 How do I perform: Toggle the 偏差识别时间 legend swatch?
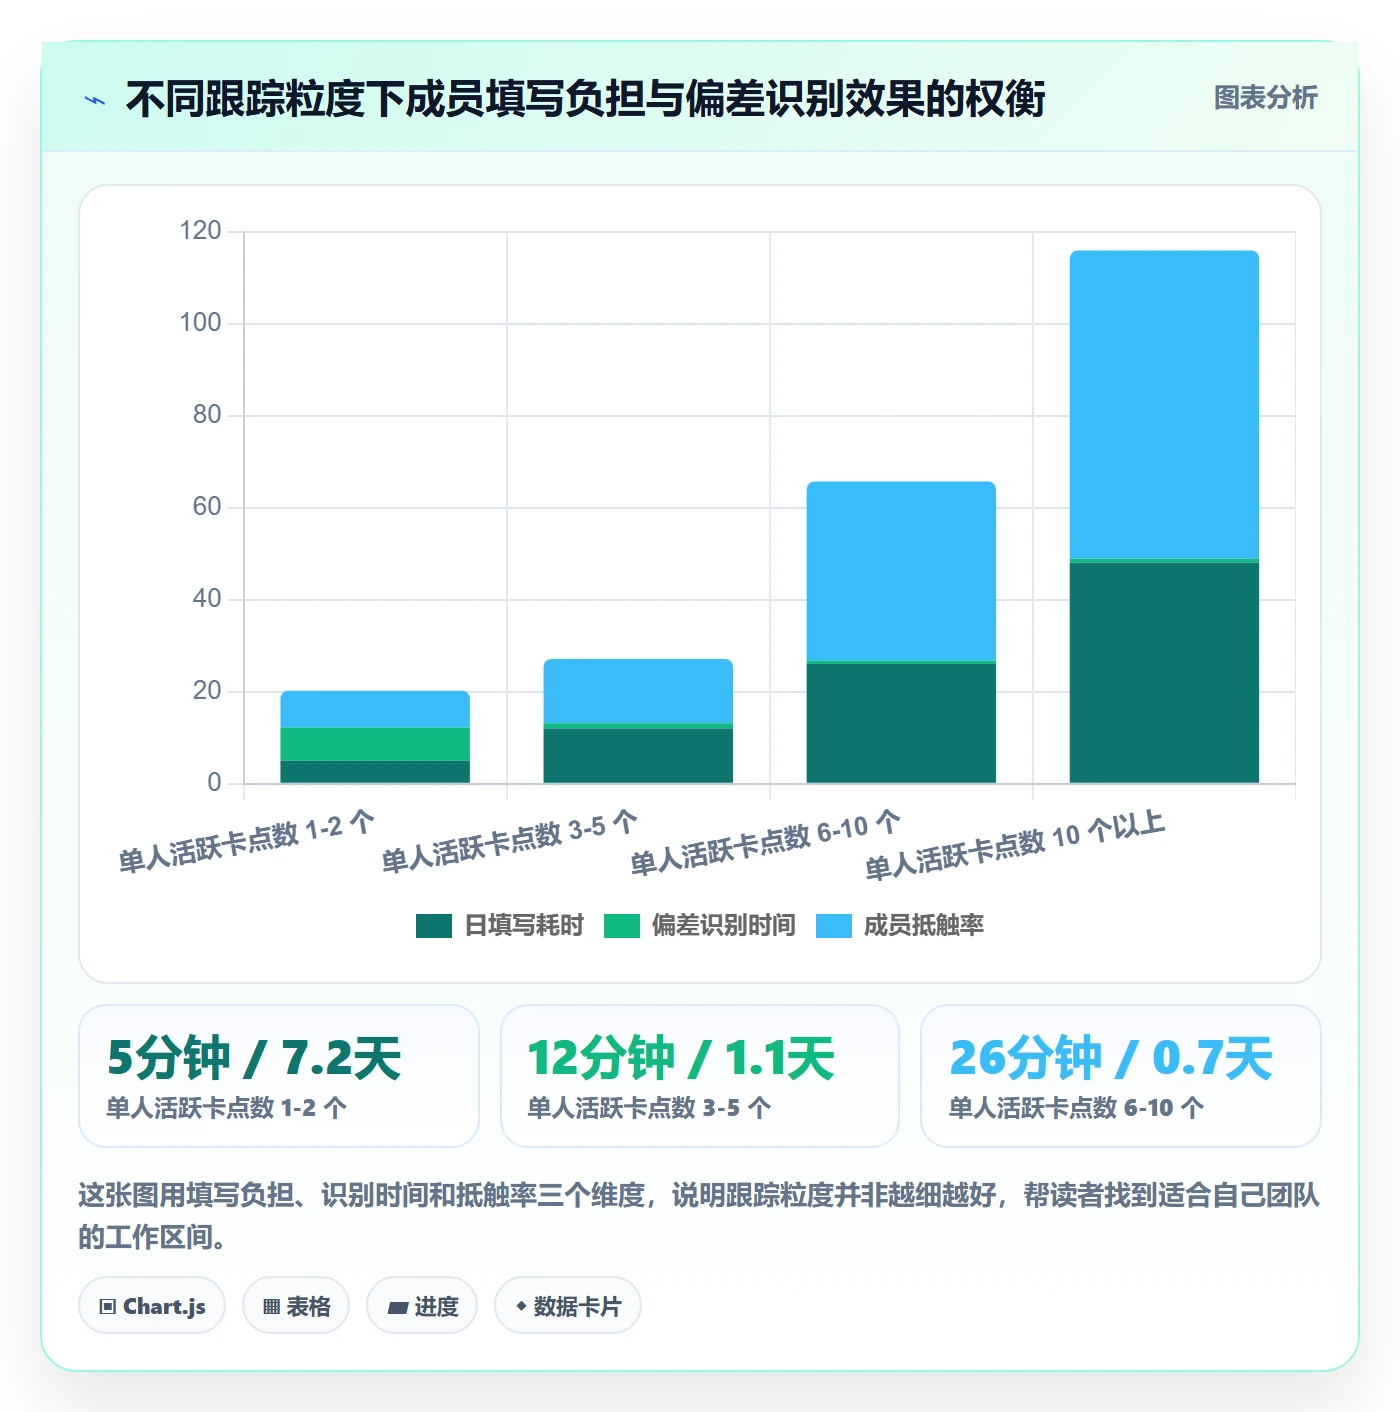621,926
